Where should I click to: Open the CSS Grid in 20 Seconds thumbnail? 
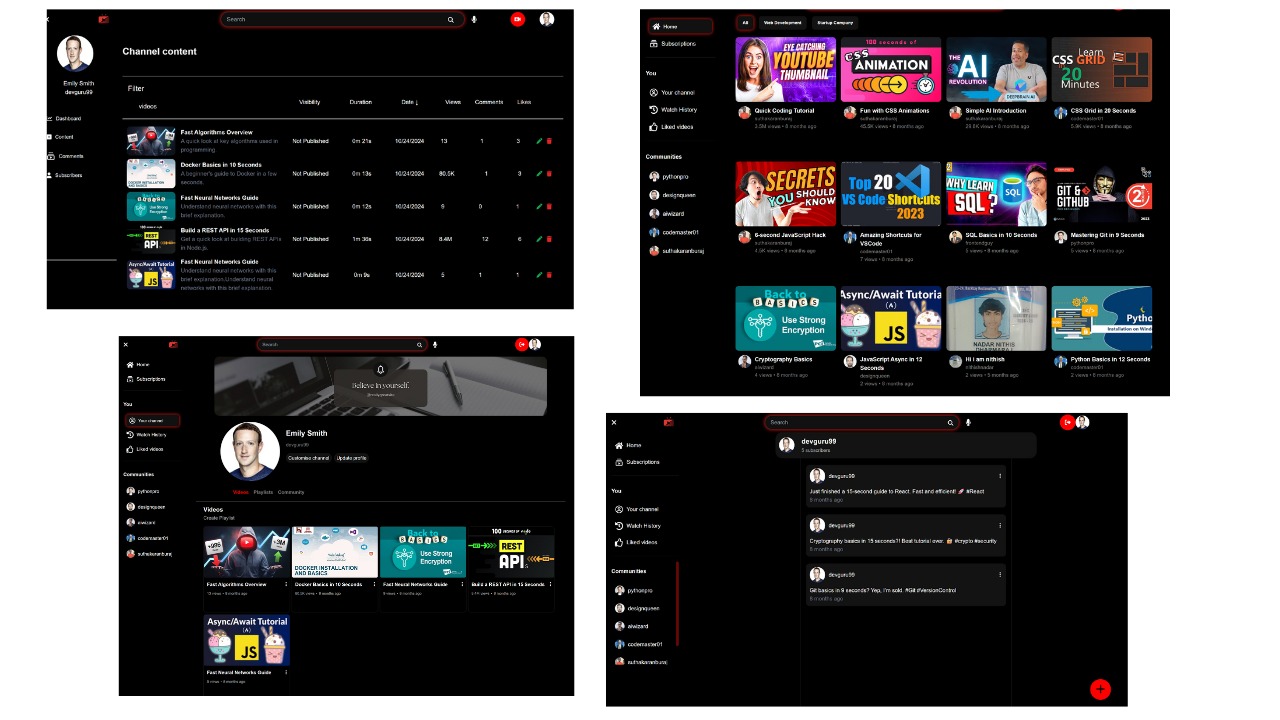coord(1102,69)
